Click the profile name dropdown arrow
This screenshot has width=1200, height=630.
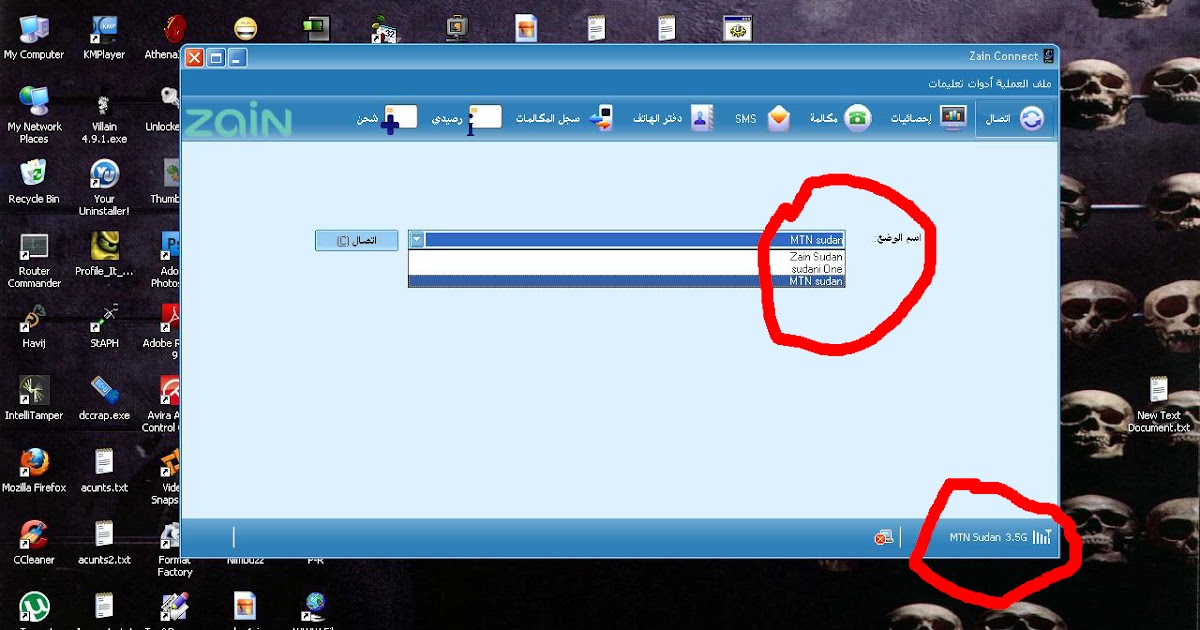point(417,240)
